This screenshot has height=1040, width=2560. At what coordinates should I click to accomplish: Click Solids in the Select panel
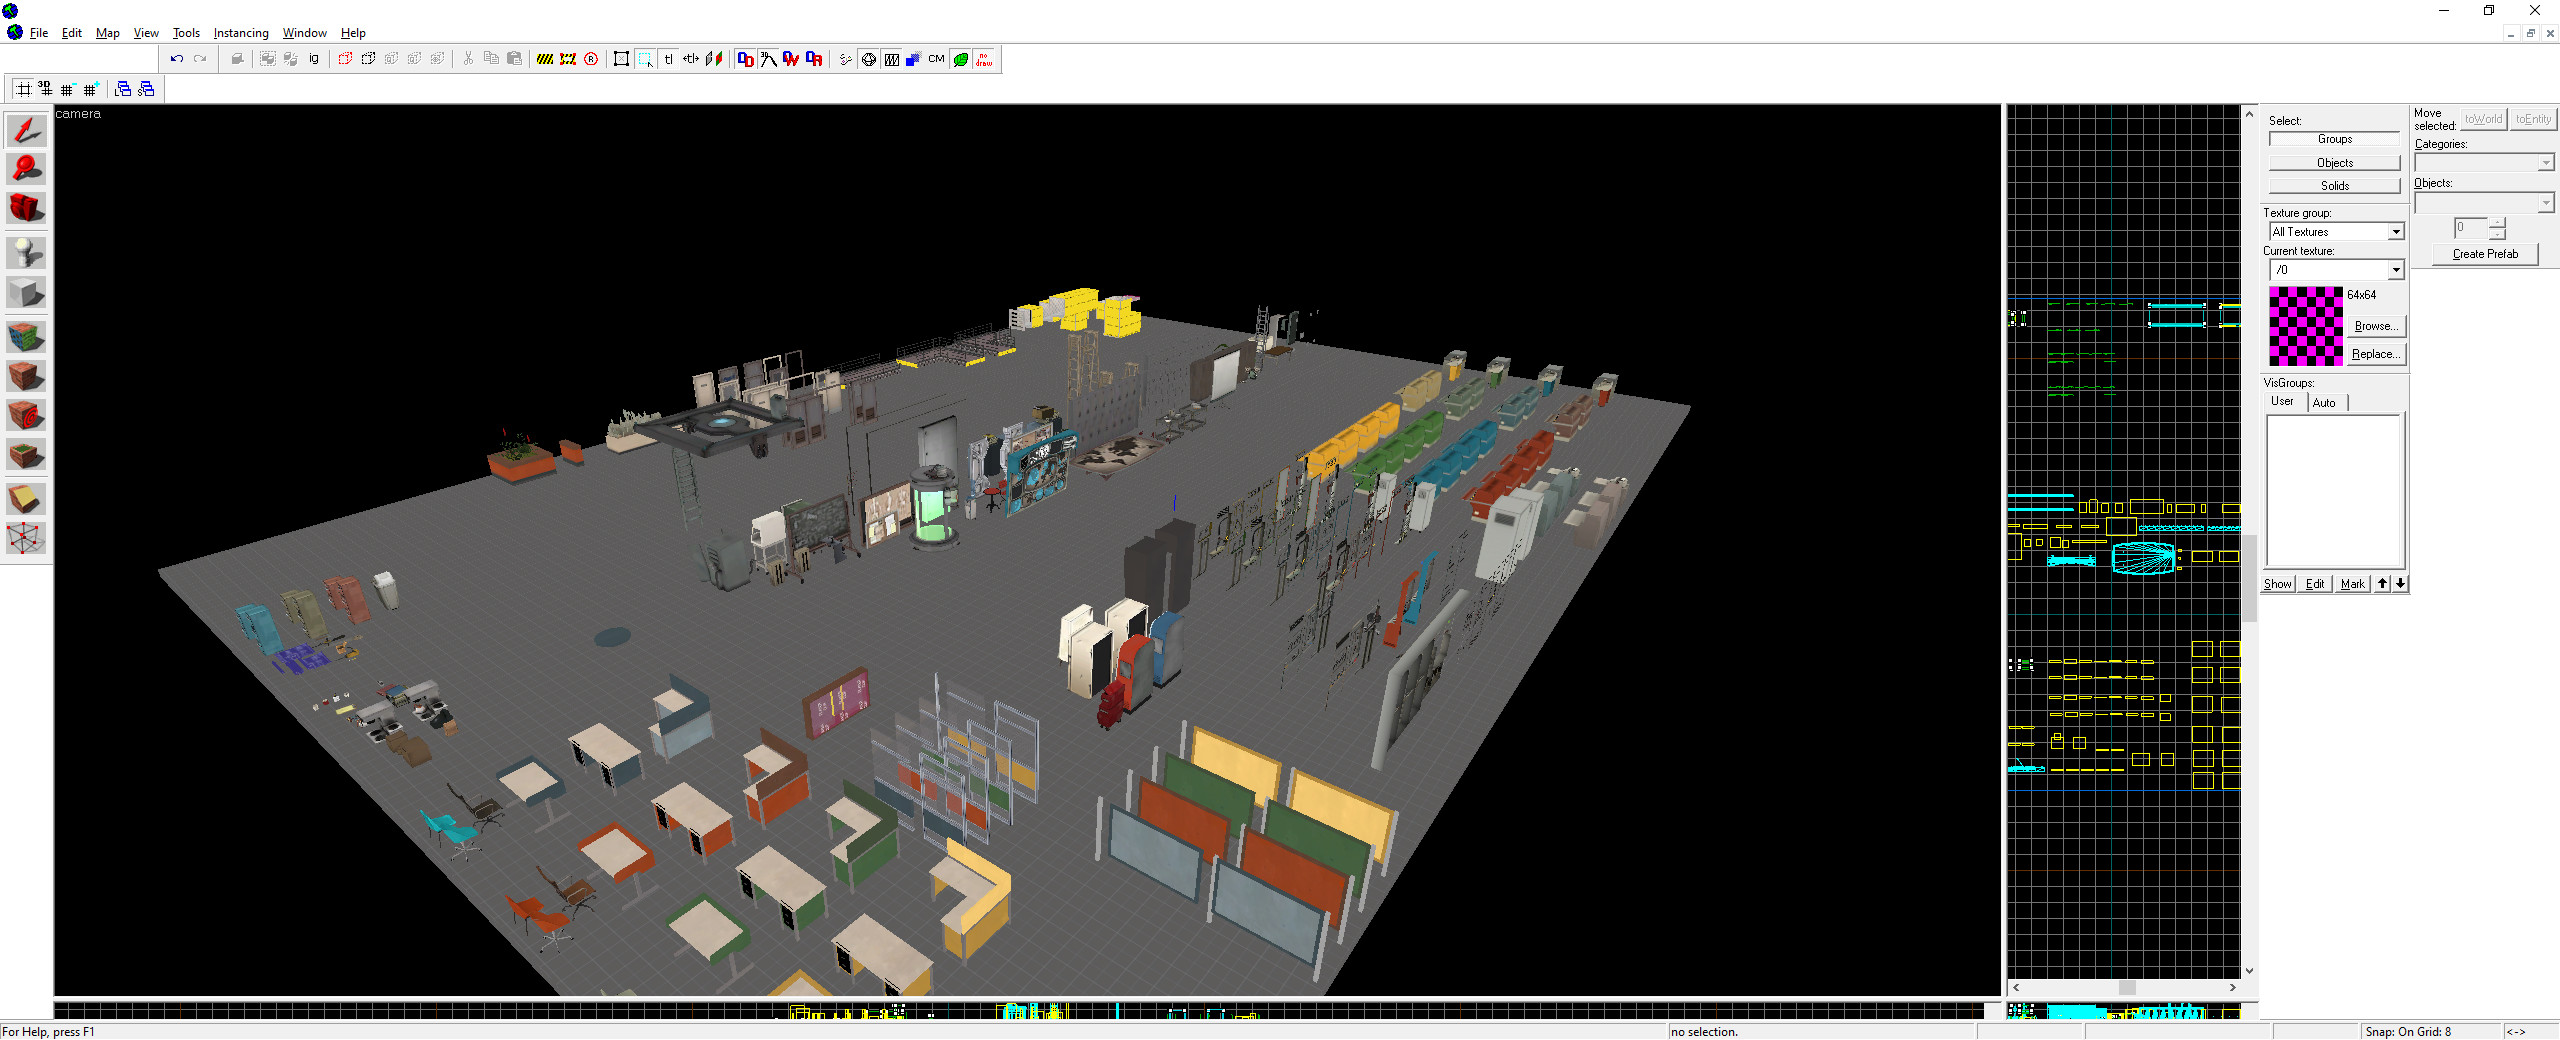tap(2333, 185)
